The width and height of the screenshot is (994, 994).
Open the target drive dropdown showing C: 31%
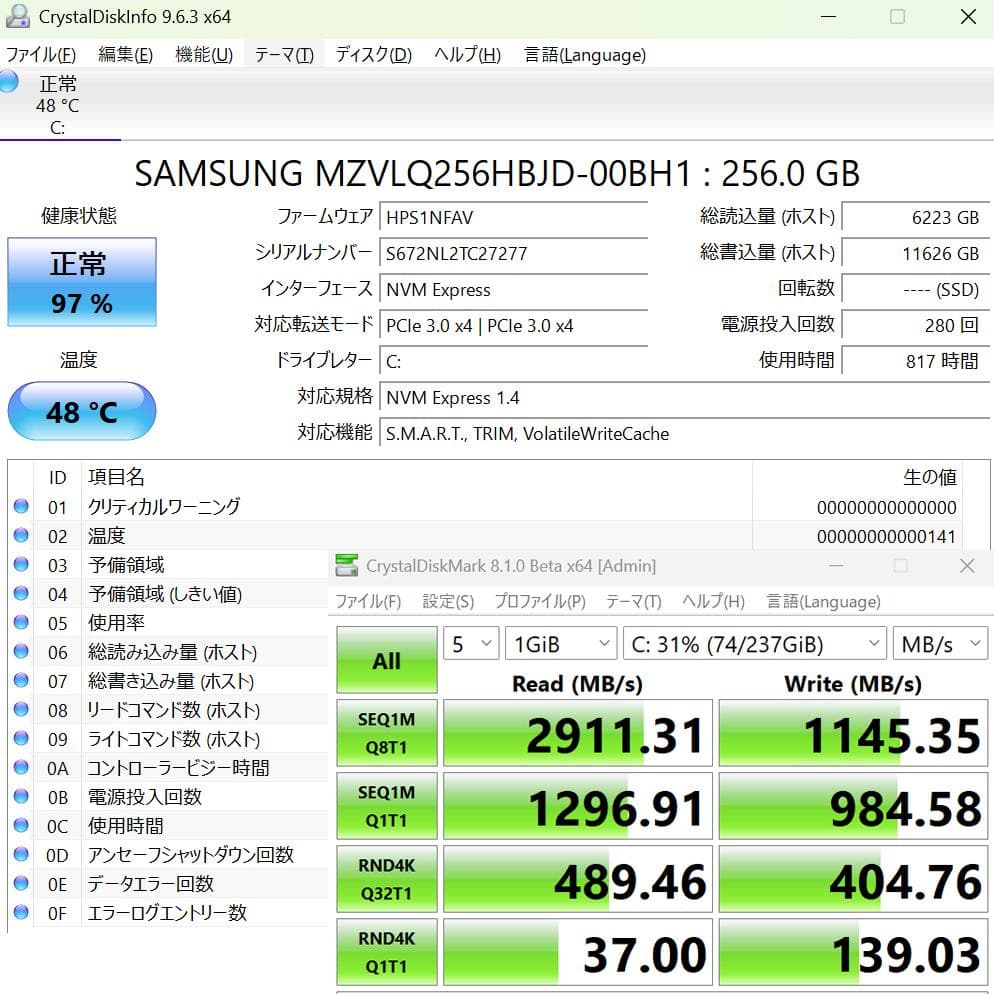pyautogui.click(x=754, y=643)
